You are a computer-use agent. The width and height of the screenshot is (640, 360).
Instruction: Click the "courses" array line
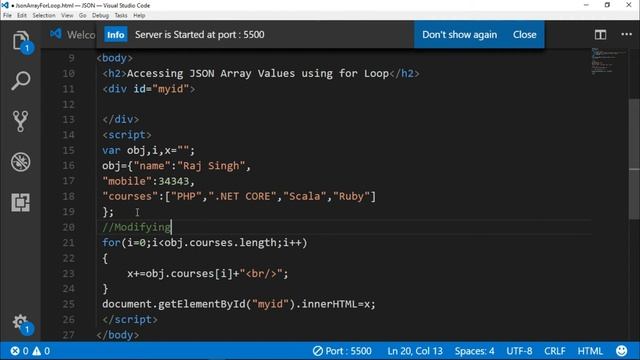[239, 196]
